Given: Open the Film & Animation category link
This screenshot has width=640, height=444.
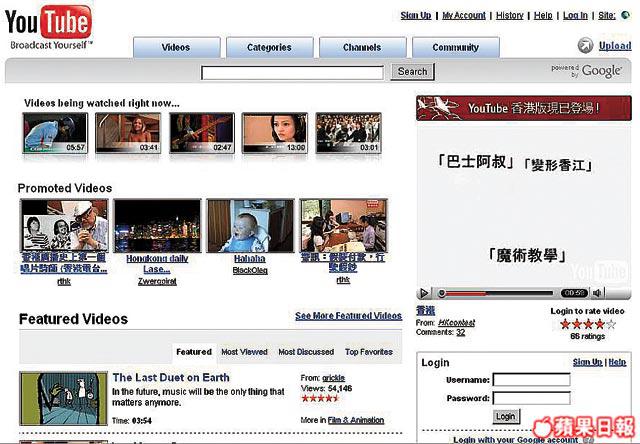Looking at the screenshot, I should pos(356,420).
